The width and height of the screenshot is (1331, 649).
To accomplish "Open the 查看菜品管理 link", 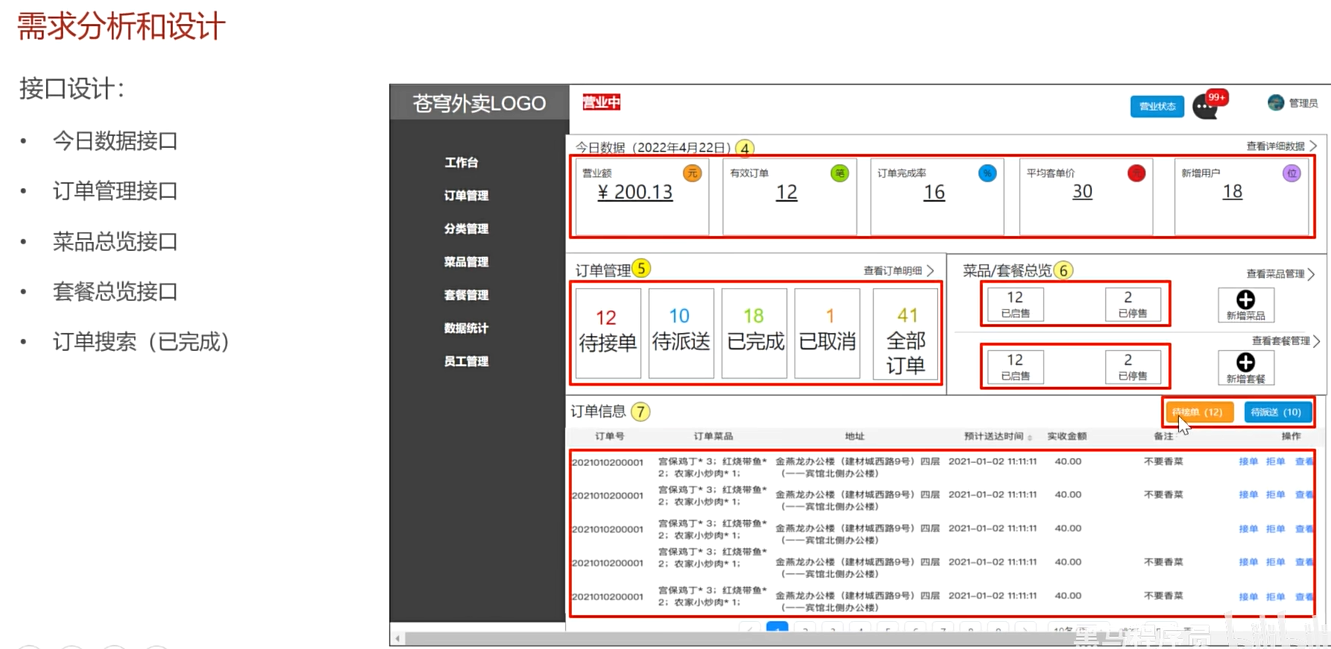I will (1275, 274).
